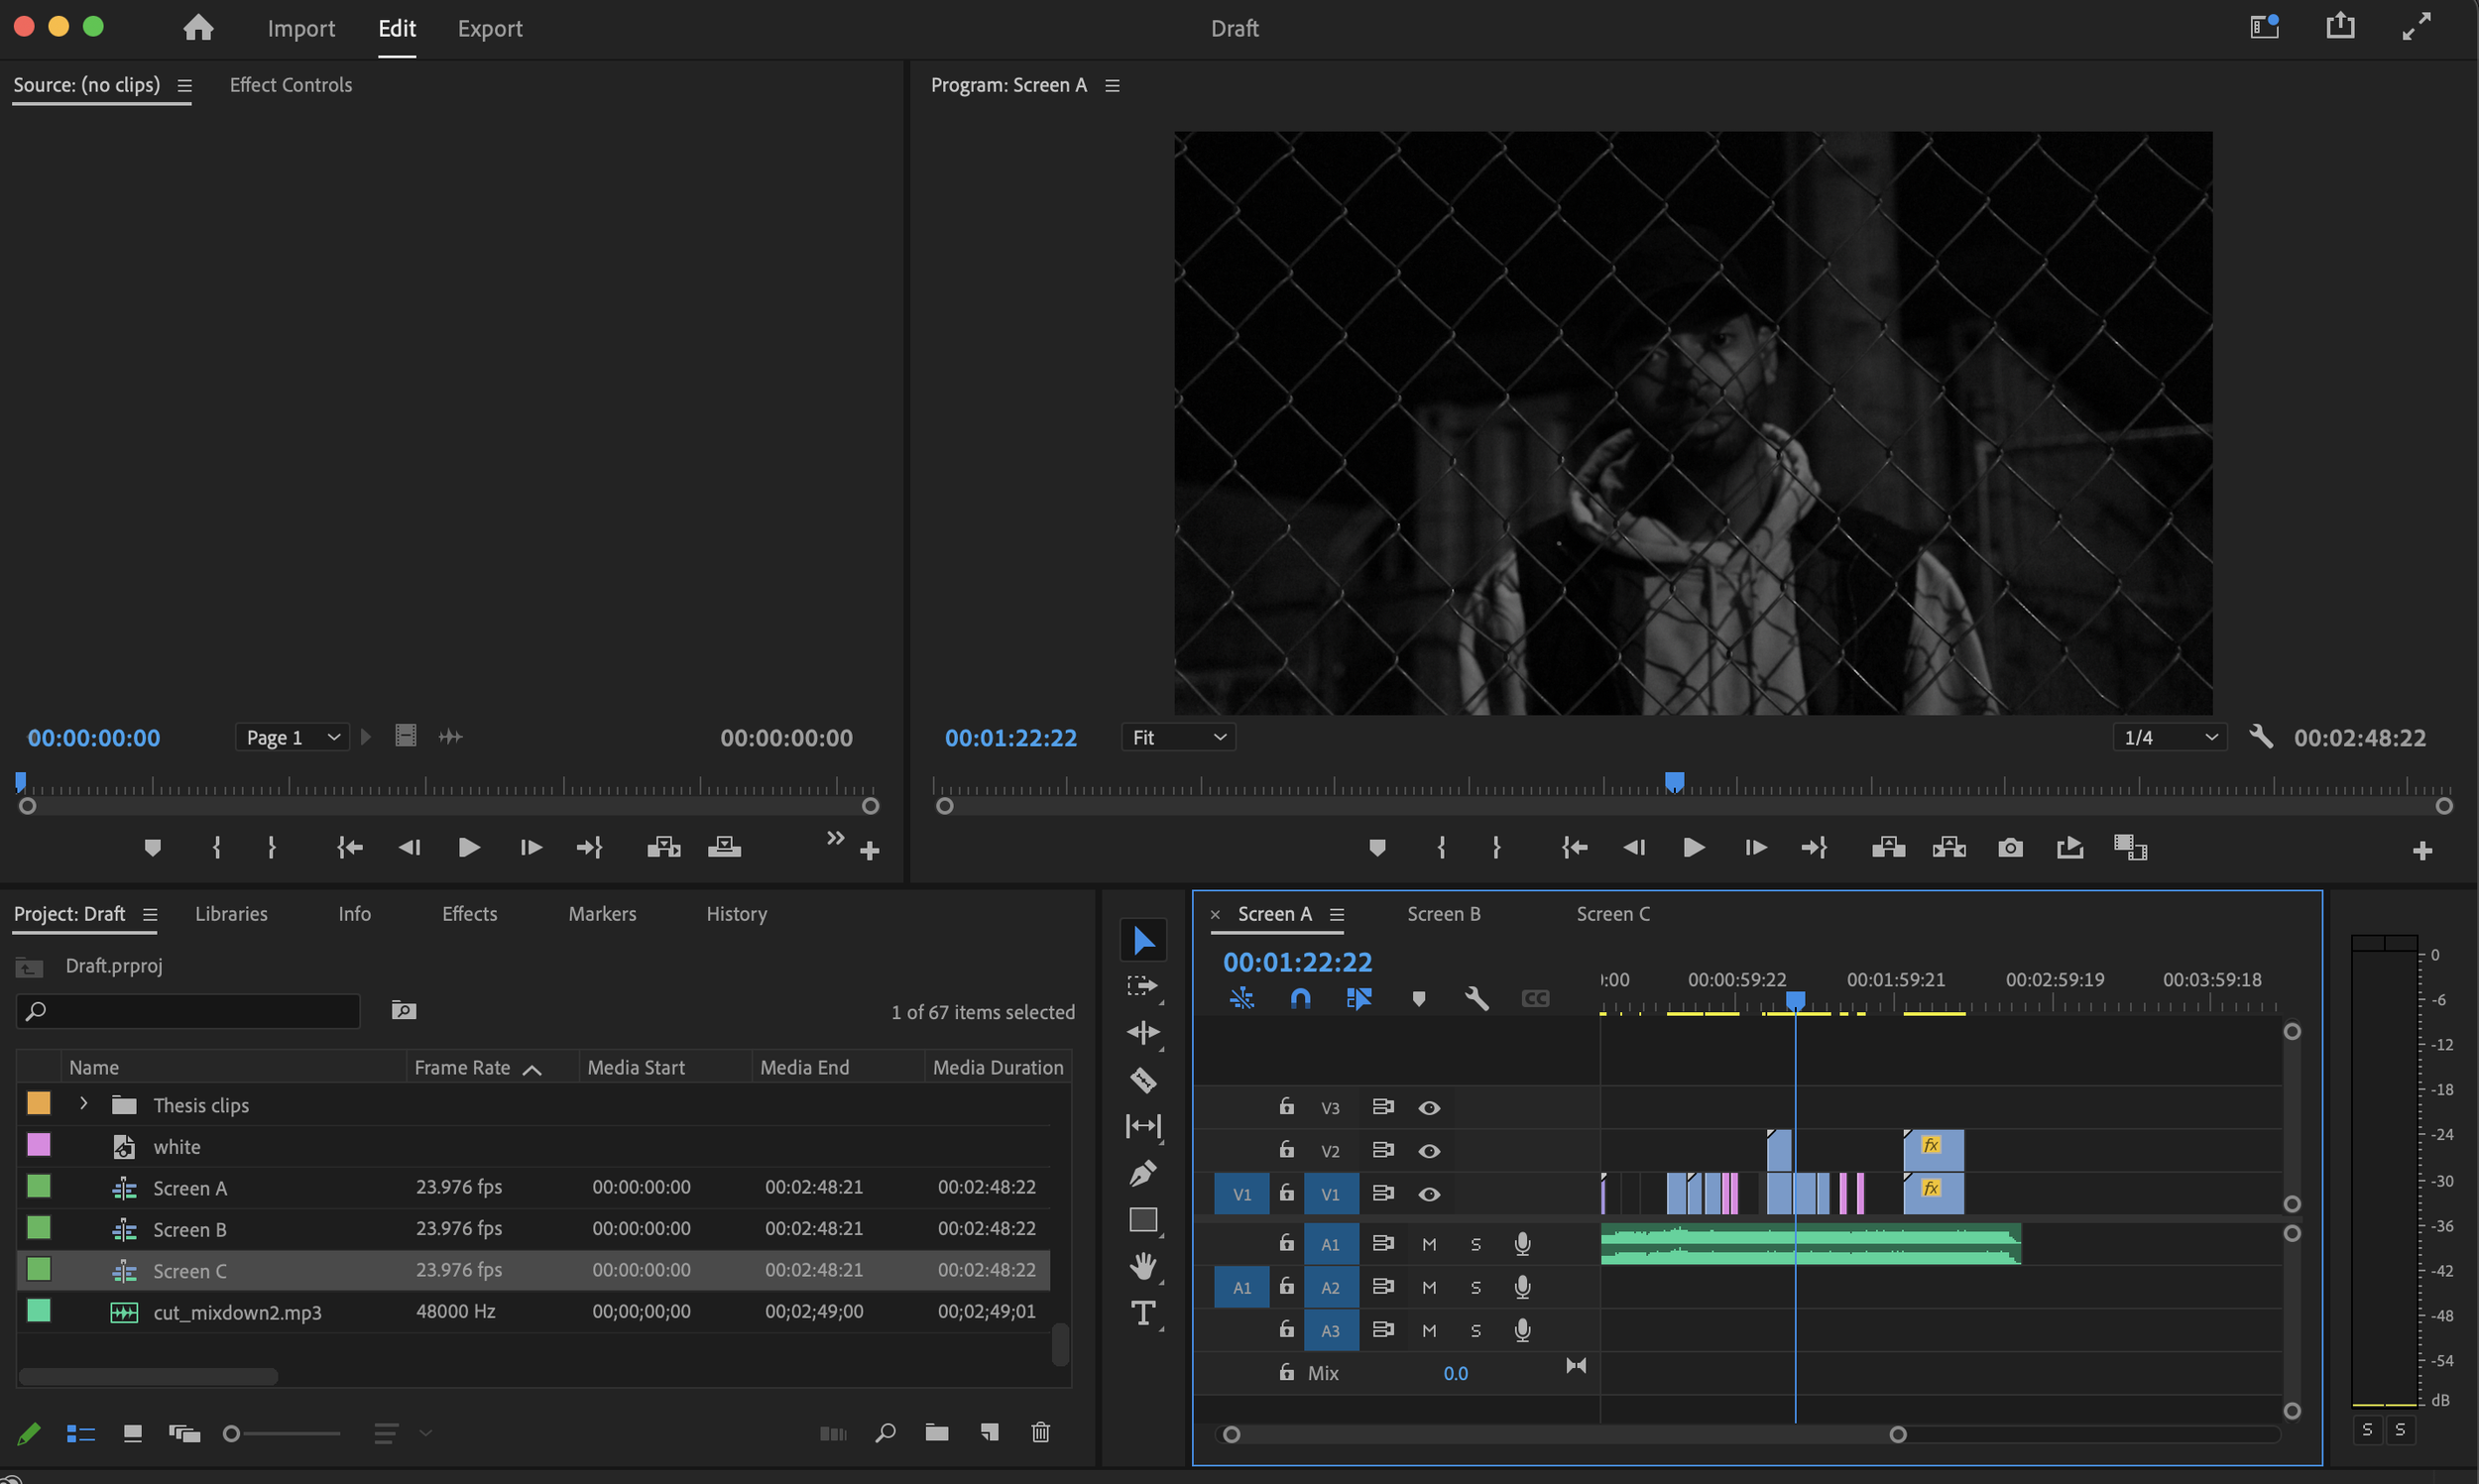Select the Type tool
Viewport: 2479px width, 1484px height.
click(x=1143, y=1312)
